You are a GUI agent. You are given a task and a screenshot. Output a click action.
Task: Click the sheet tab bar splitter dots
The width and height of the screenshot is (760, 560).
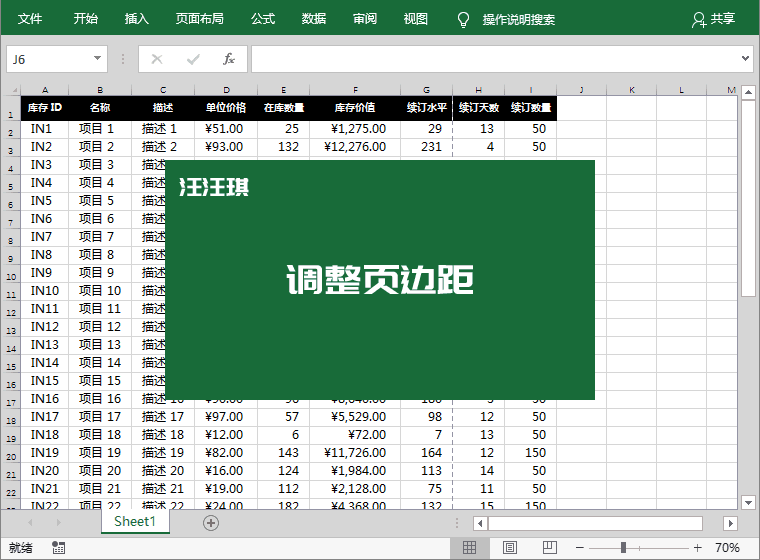point(457,523)
